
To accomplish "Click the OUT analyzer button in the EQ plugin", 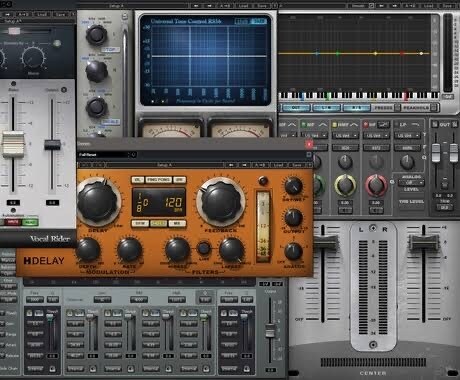I will pos(296,108).
